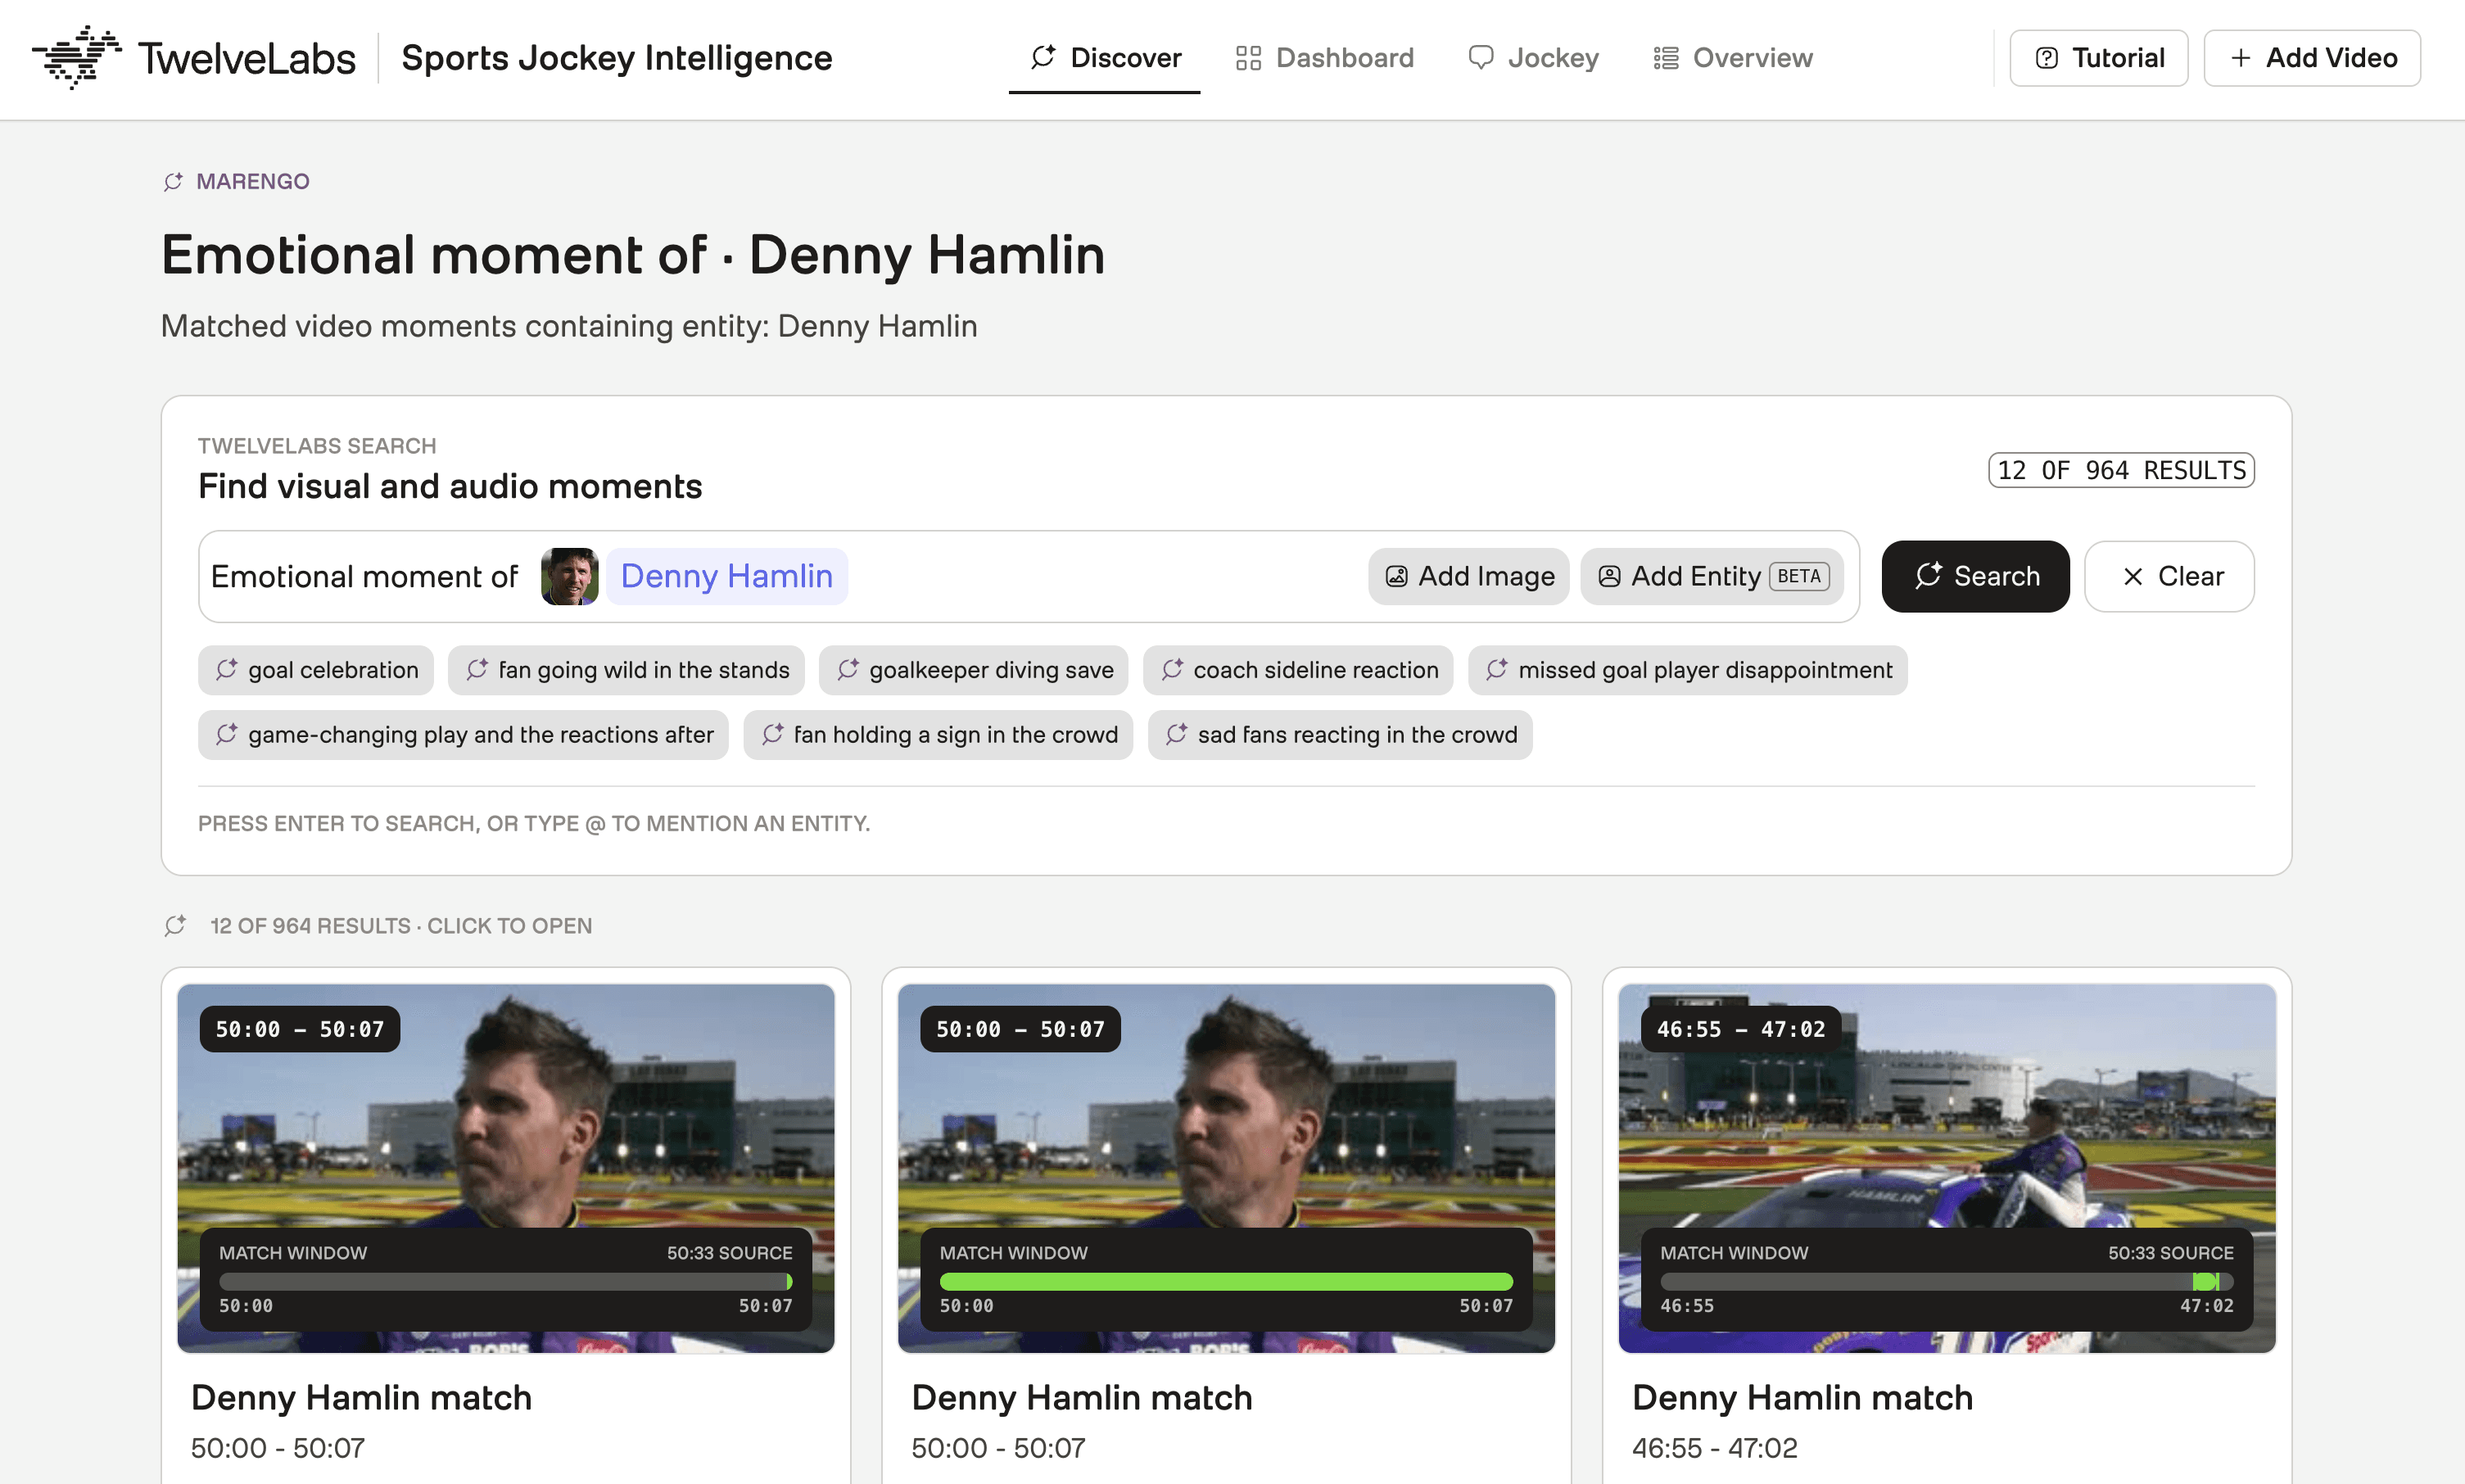
Task: Click the first card's 'Denny Hamlin match' title
Action: [x=361, y=1397]
